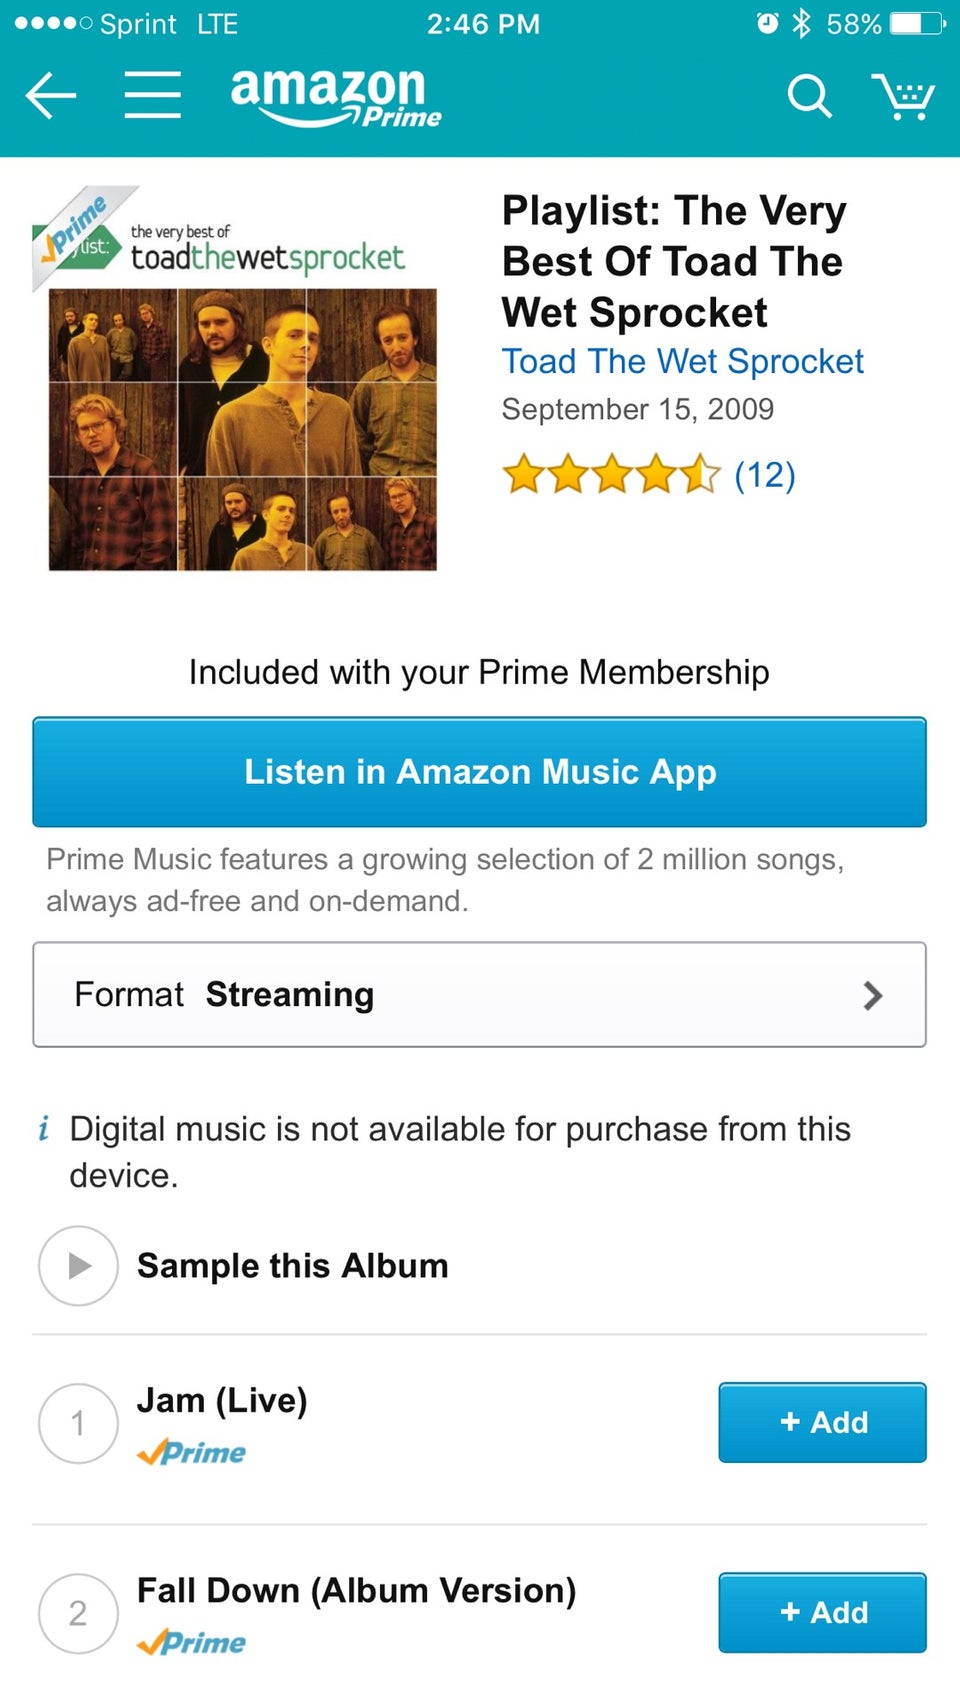The image size is (960, 1707).
Task: Tap the Amazon Prime logo
Action: click(x=335, y=97)
